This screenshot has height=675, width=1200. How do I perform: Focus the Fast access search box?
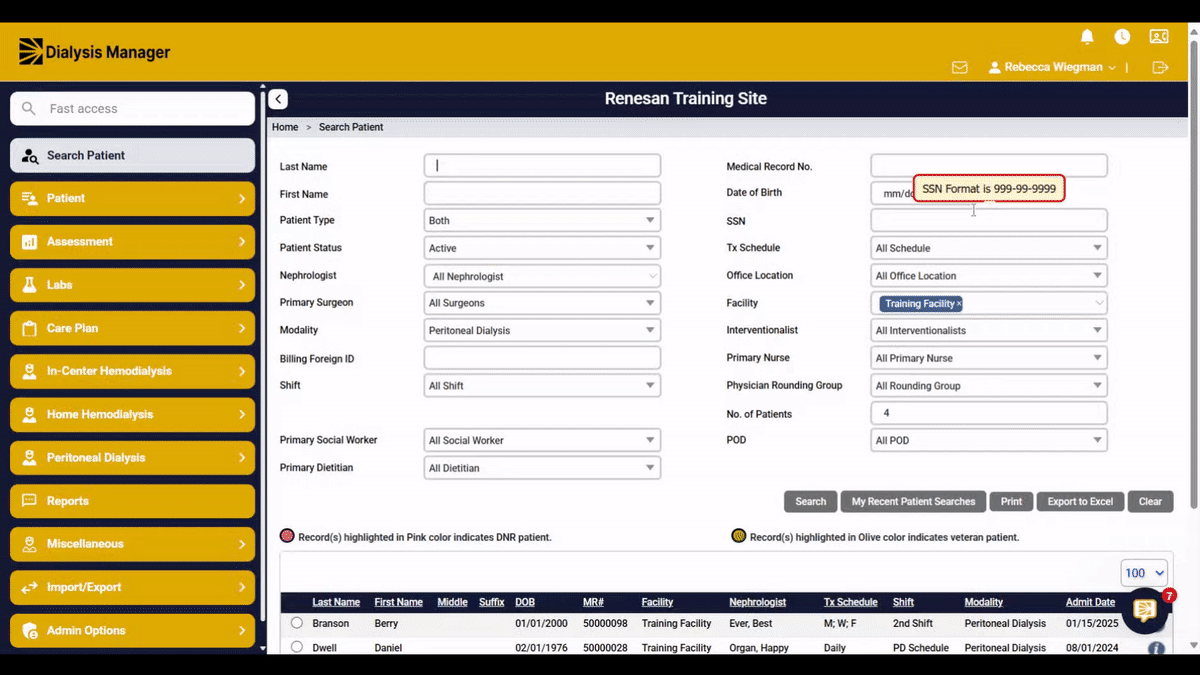133,109
